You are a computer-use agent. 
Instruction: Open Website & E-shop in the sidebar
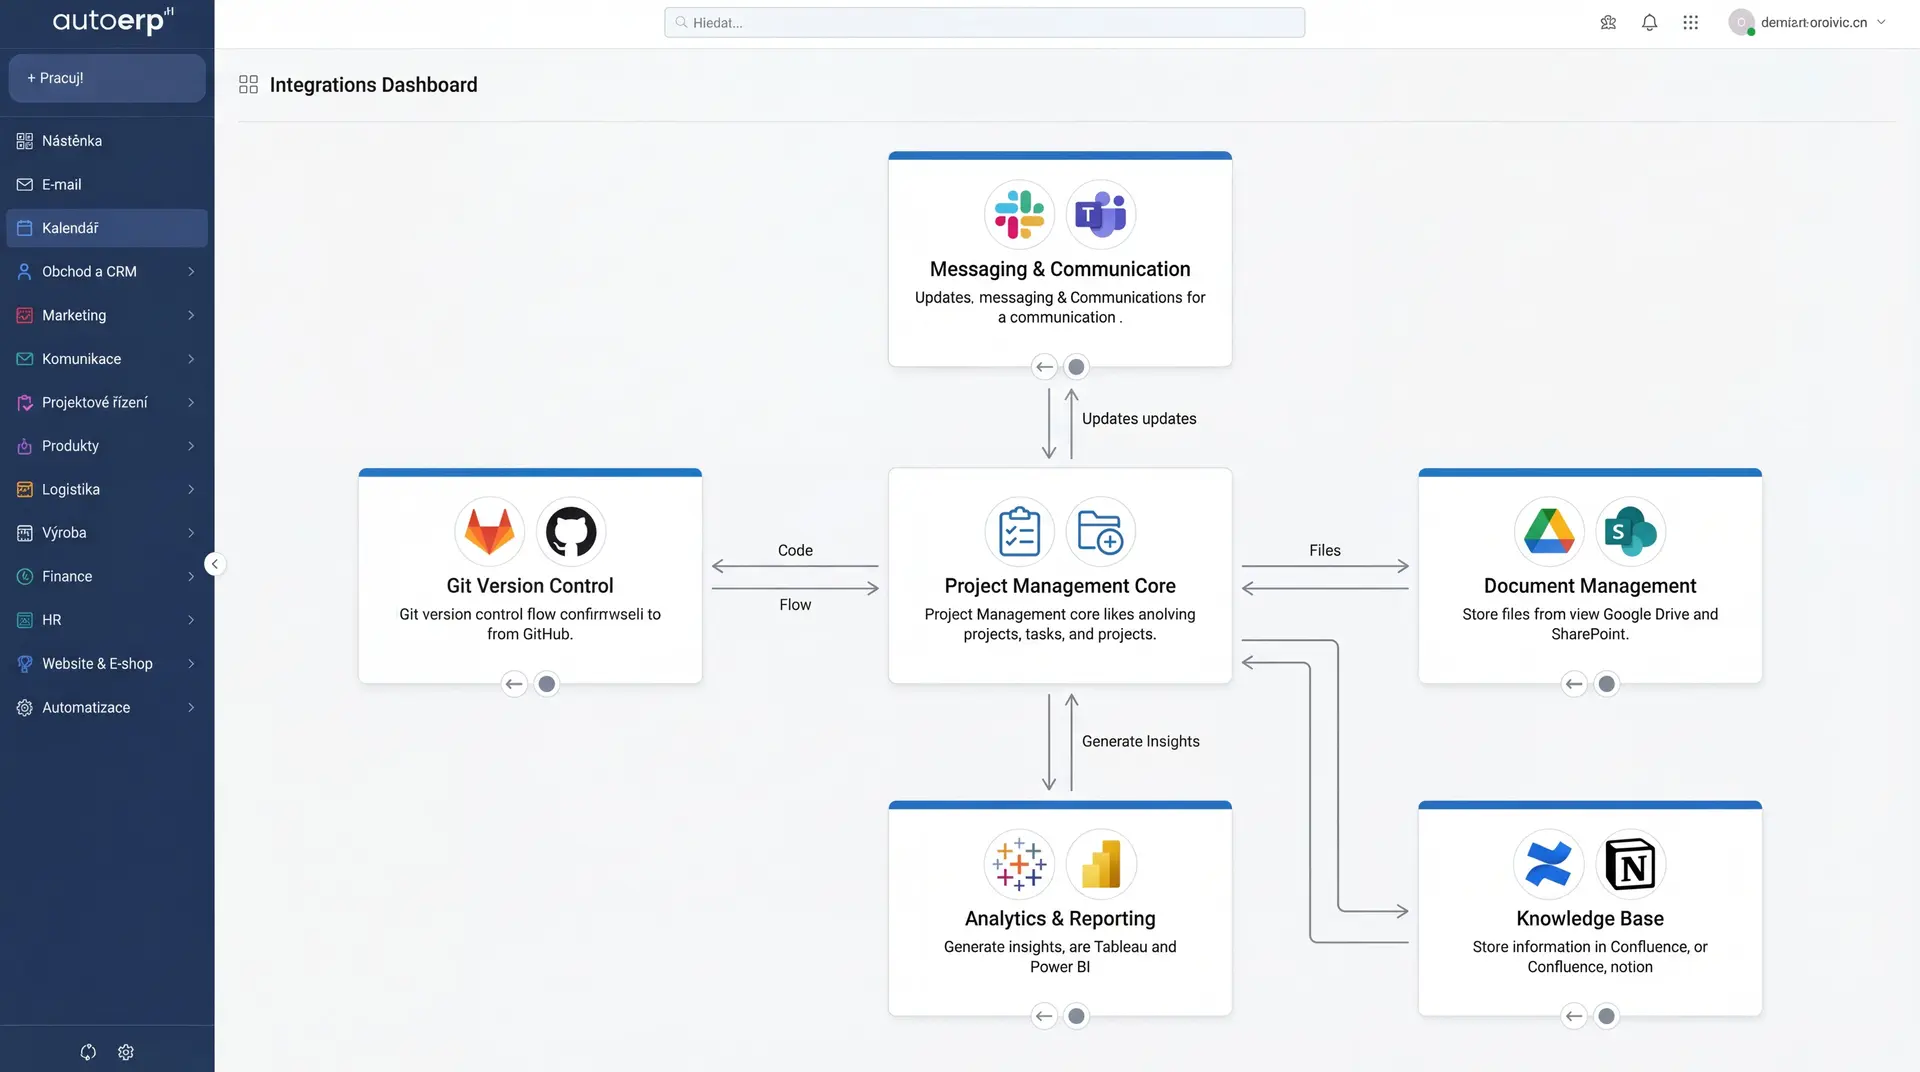coord(107,664)
